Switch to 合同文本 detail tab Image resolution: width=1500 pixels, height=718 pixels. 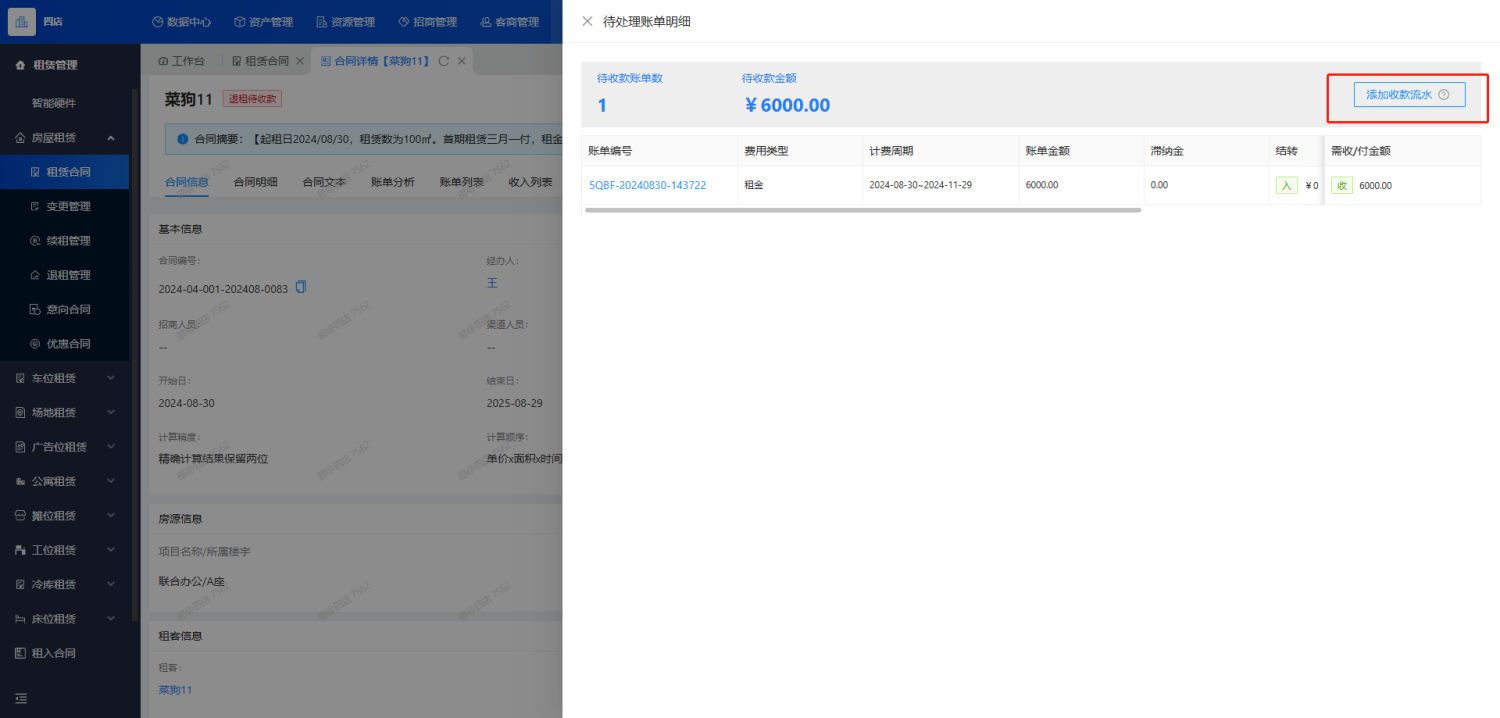click(x=324, y=182)
